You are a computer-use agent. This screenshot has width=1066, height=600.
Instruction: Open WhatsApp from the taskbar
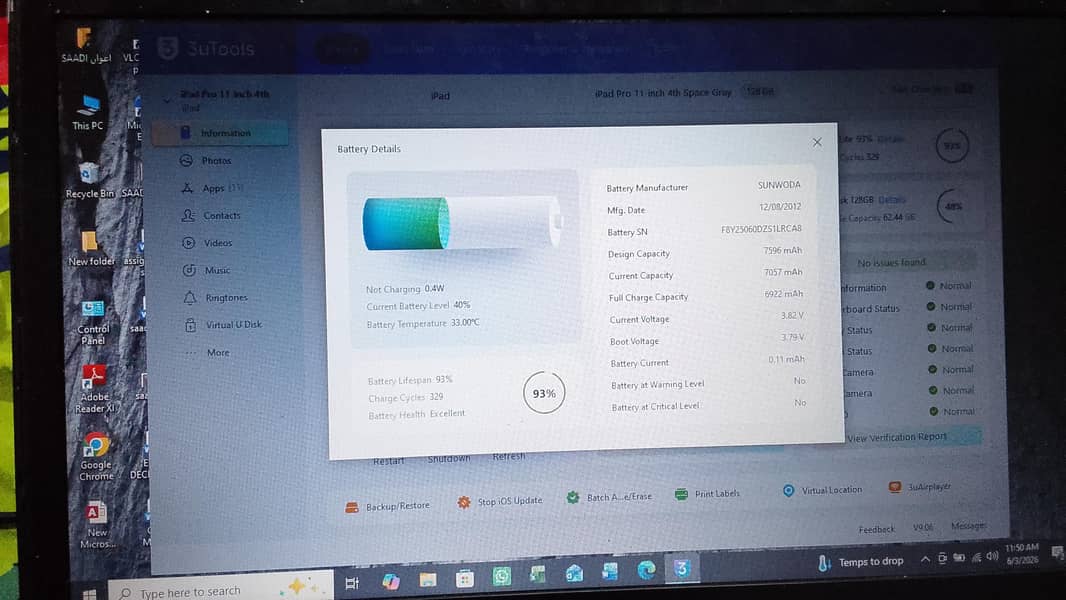point(502,576)
